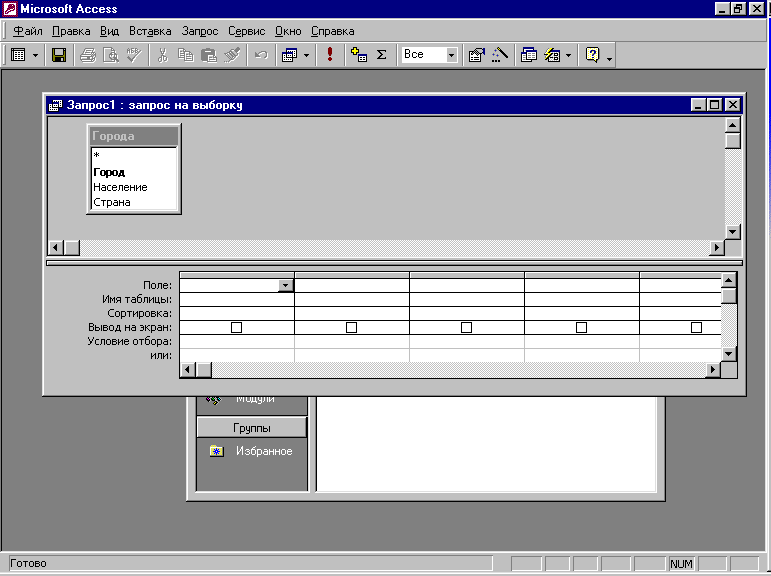This screenshot has height=576, width=771.
Task: Open the Файл menu
Action: click(28, 31)
